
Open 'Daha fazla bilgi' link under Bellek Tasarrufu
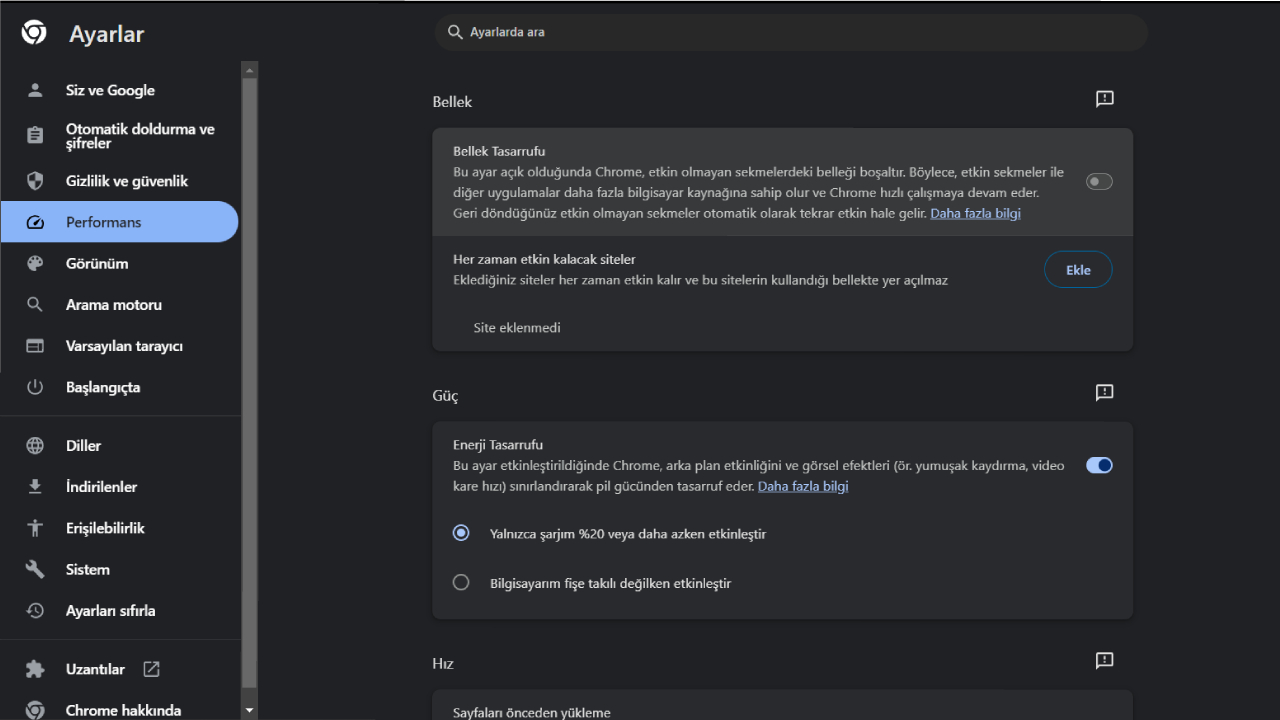click(x=976, y=213)
